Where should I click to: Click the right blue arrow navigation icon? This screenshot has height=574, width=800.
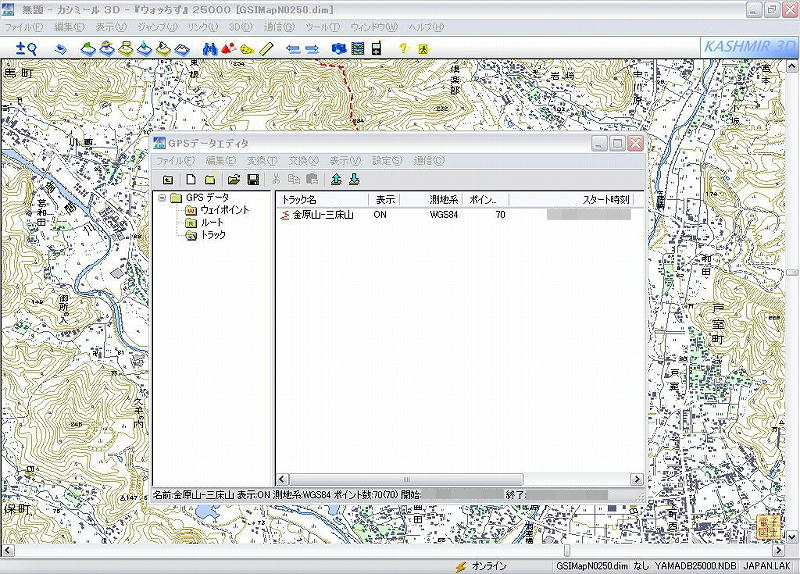(312, 49)
